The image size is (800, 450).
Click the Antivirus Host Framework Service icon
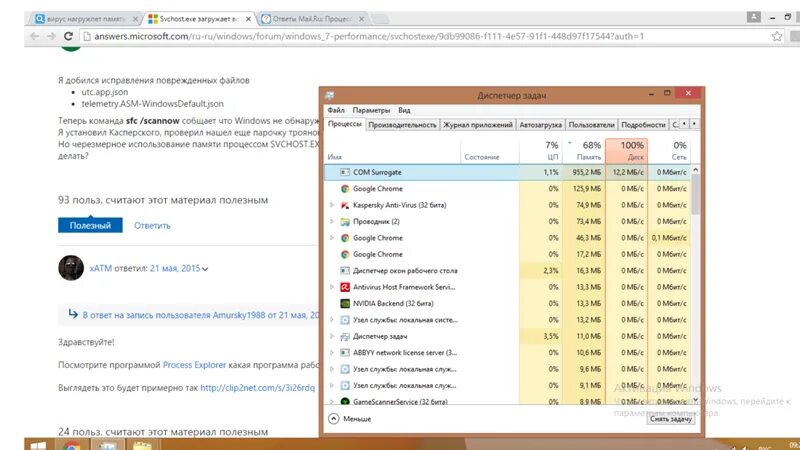click(x=345, y=287)
